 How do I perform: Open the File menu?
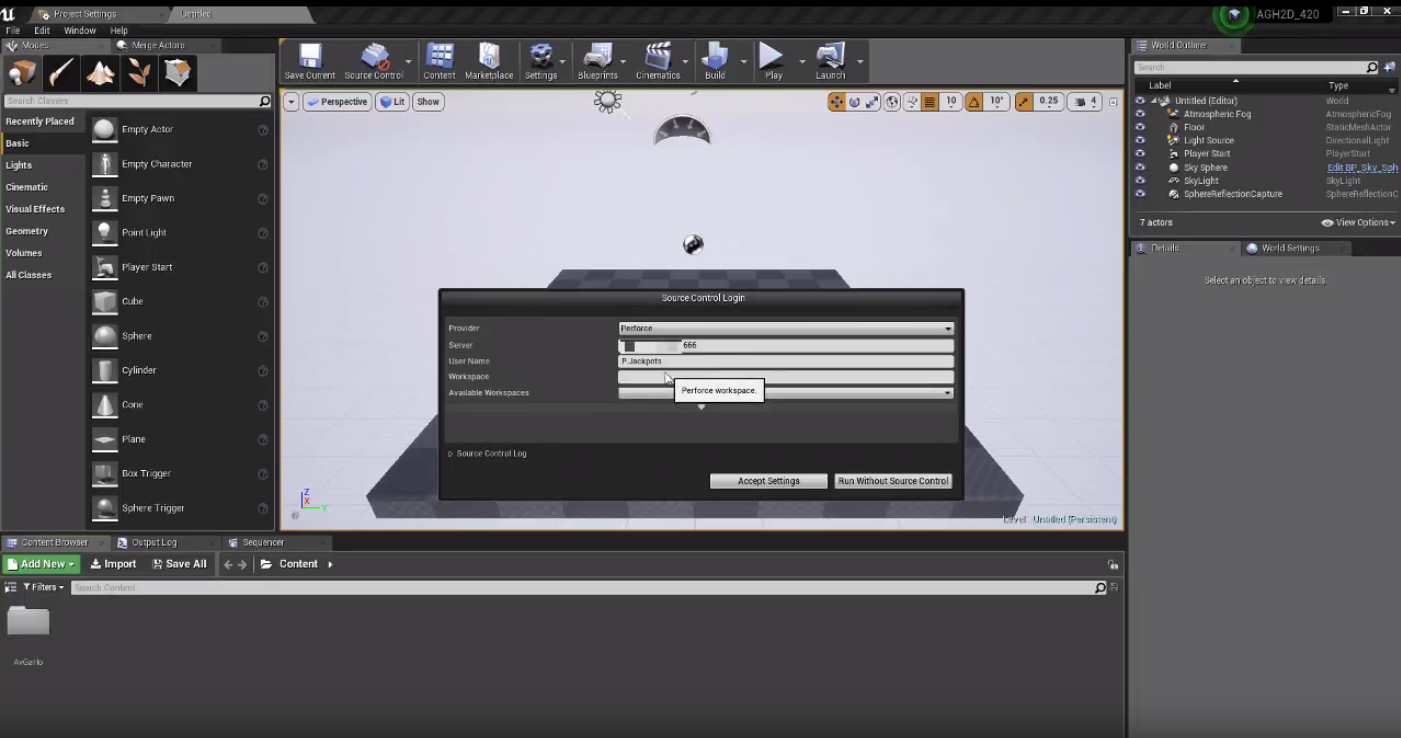[x=13, y=31]
